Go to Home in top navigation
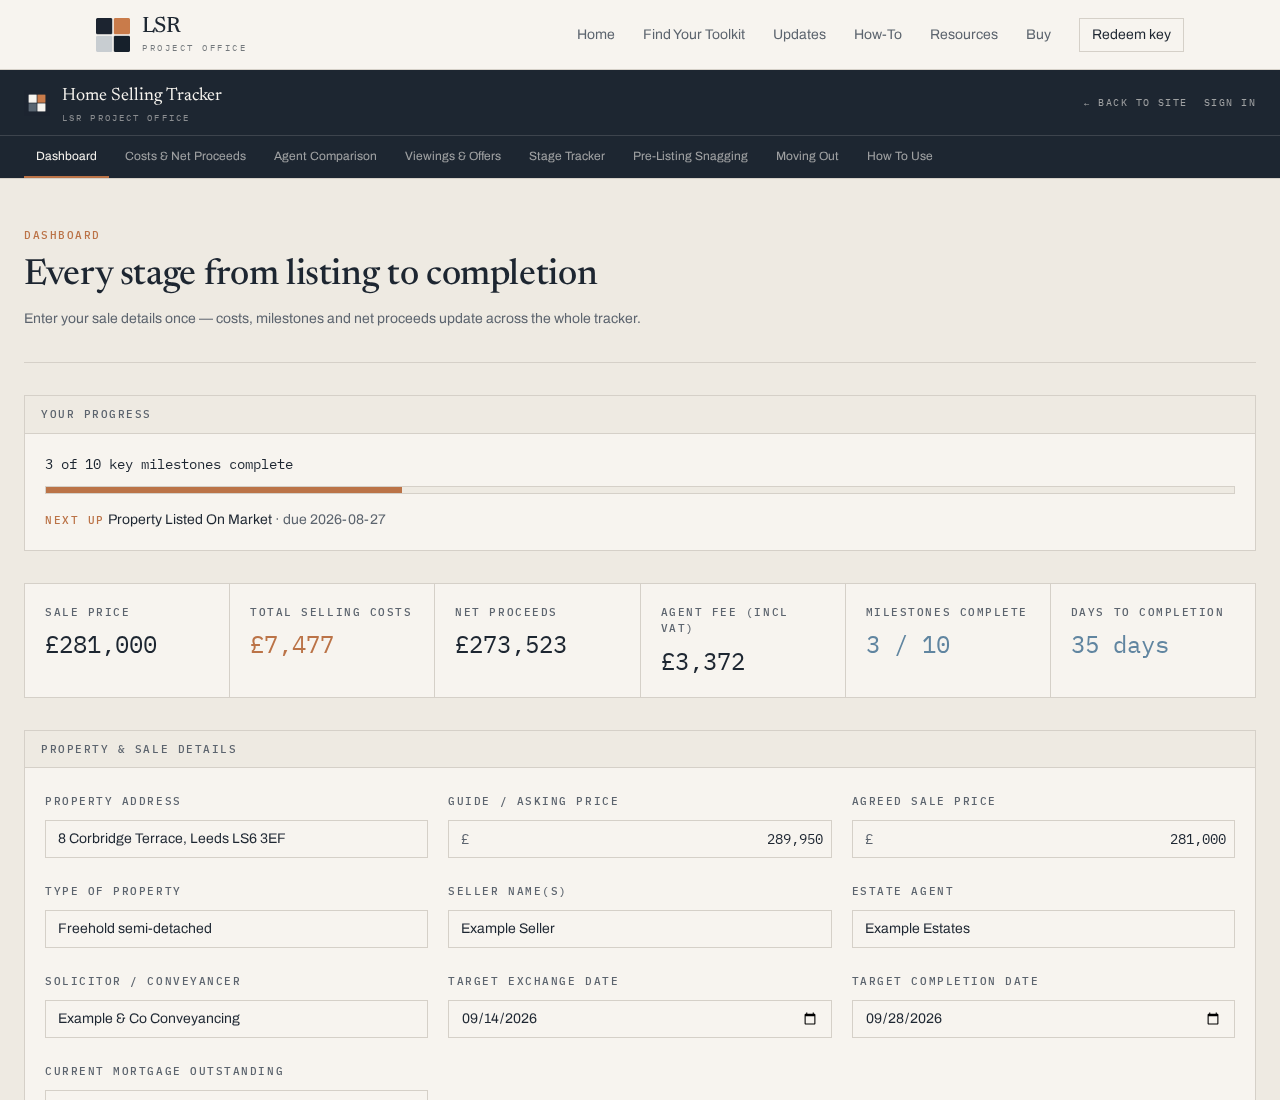The width and height of the screenshot is (1280, 1100). tap(596, 35)
